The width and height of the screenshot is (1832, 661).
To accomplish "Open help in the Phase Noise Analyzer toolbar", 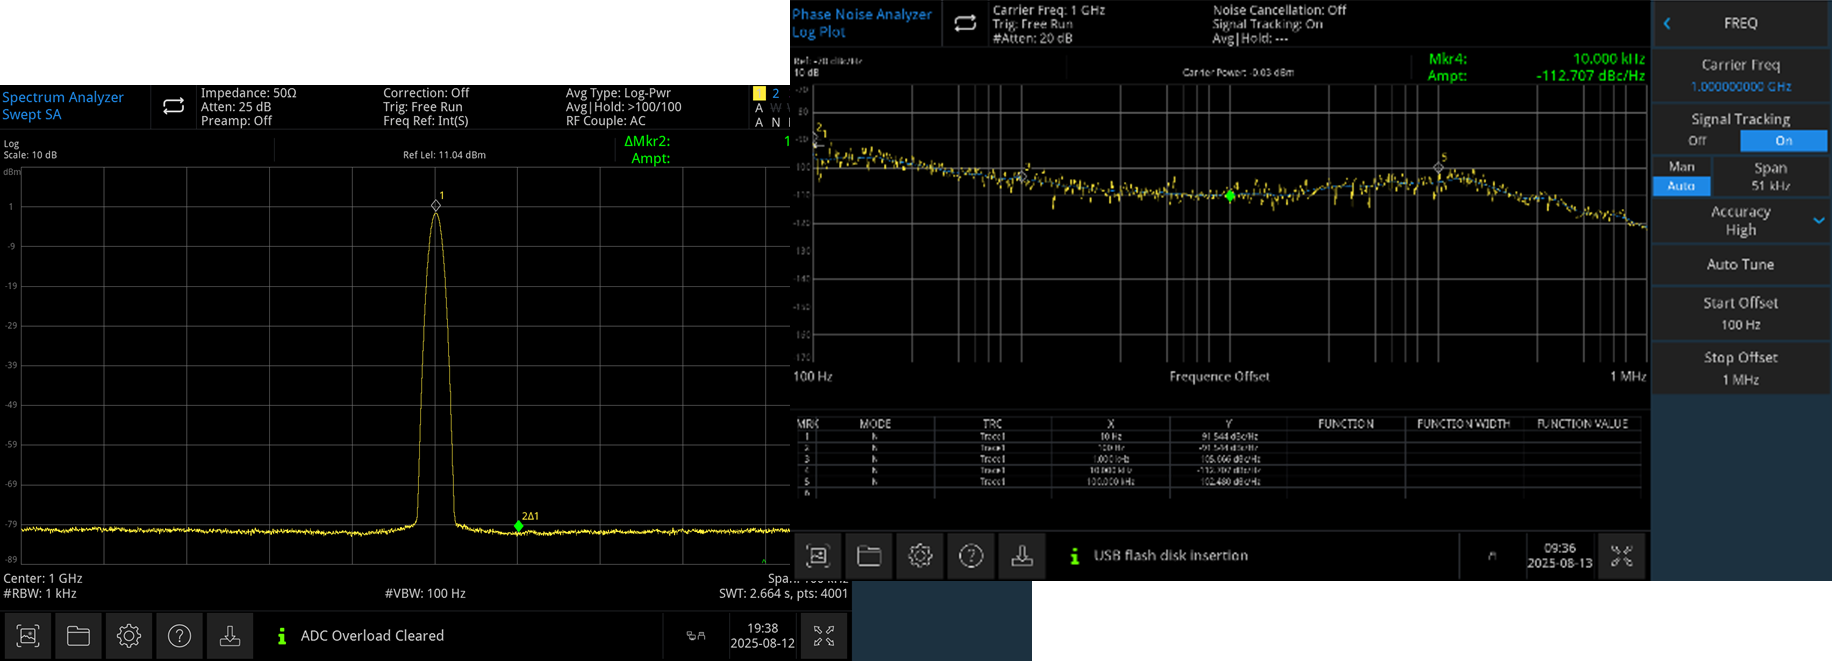I will 971,556.
